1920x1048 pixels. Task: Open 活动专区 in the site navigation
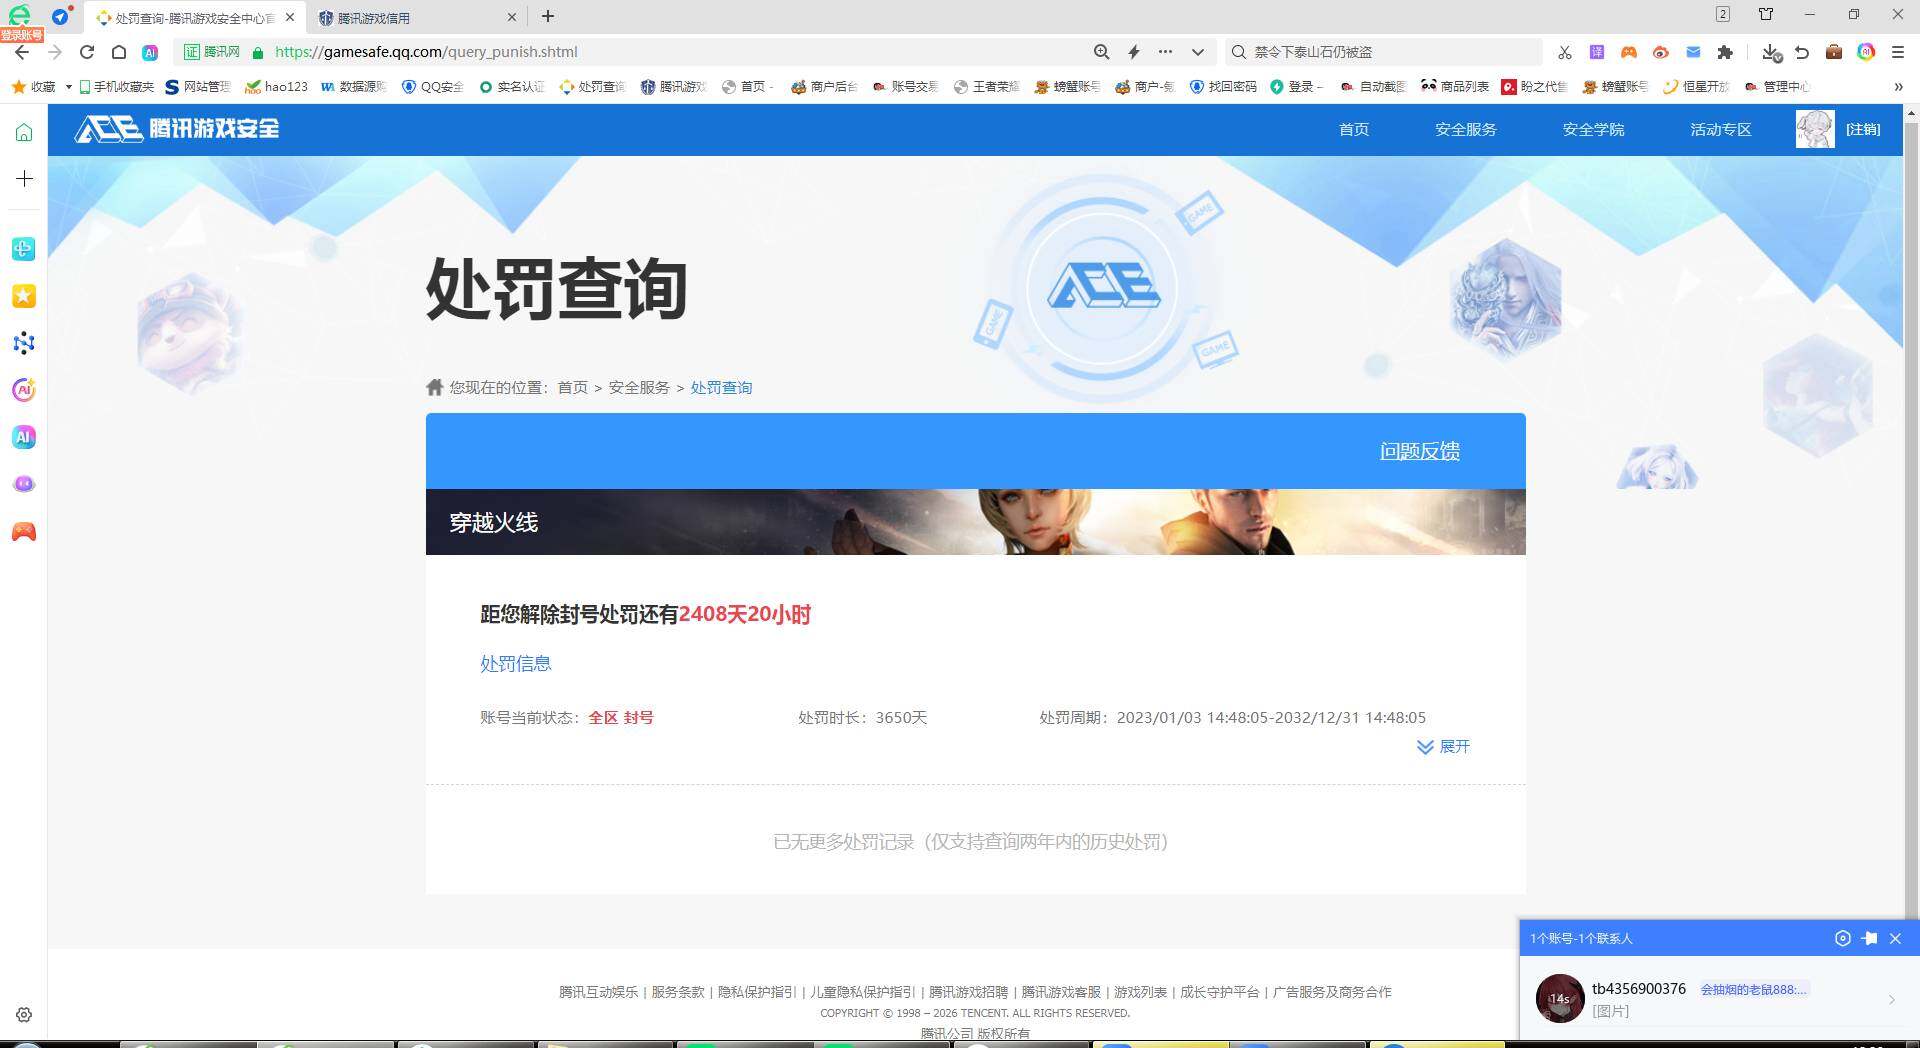point(1721,130)
